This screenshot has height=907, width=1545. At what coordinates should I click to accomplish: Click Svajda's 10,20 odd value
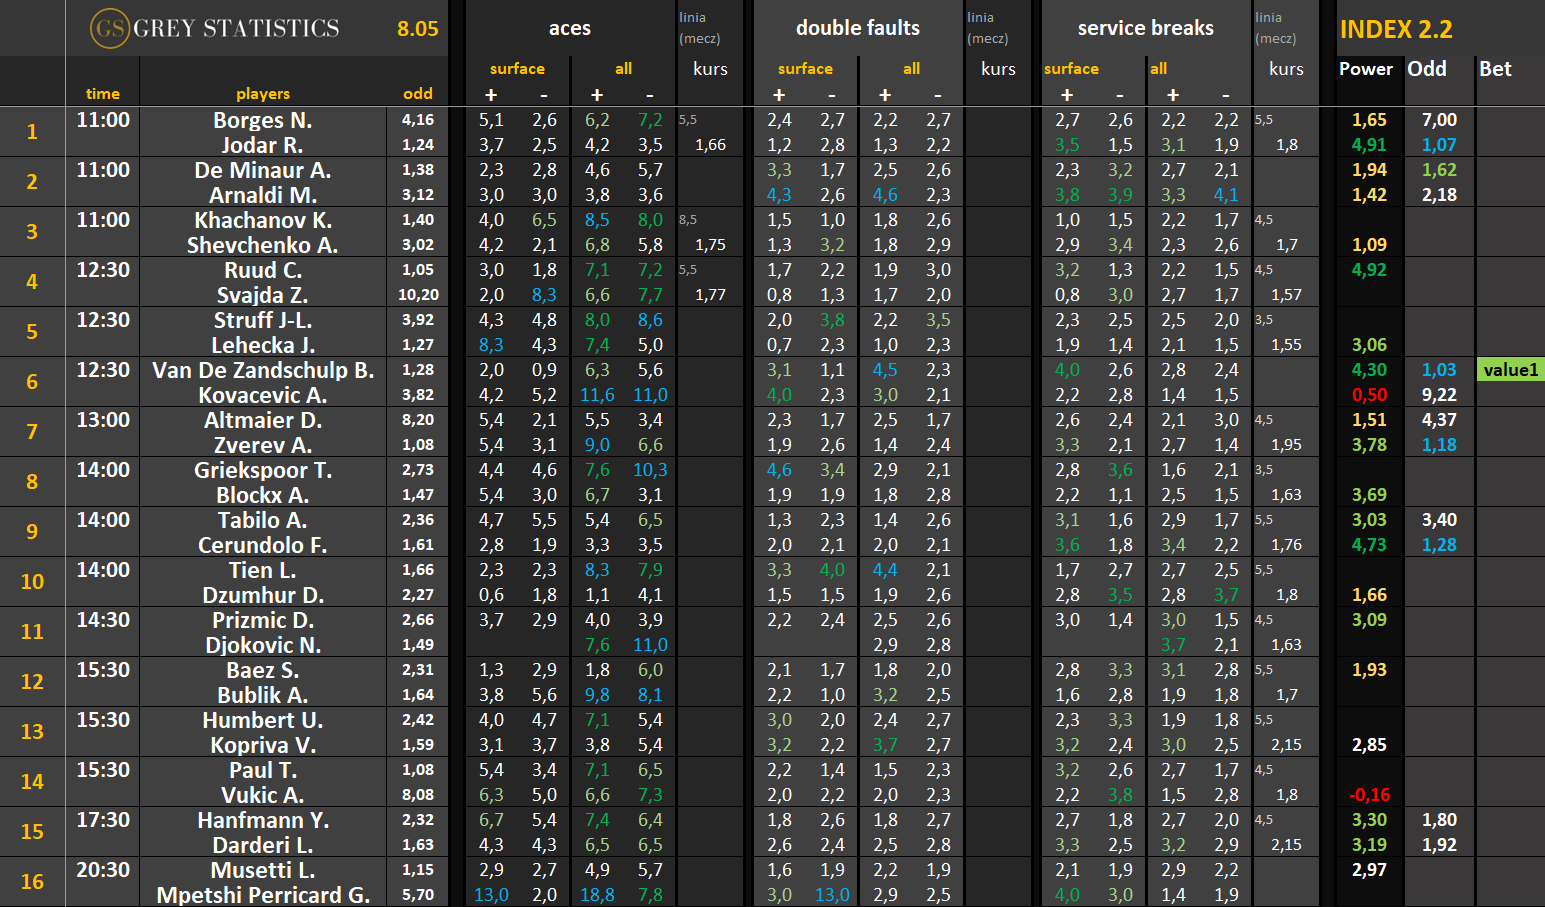[x=418, y=295]
